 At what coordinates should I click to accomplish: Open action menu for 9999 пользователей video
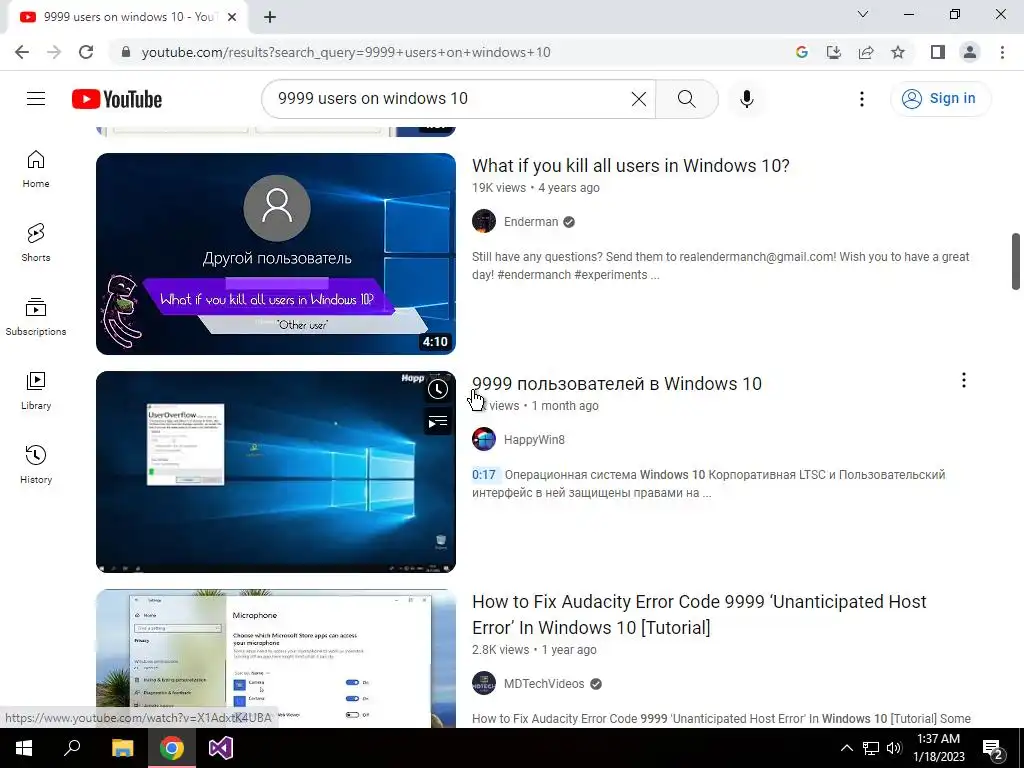[x=963, y=380]
